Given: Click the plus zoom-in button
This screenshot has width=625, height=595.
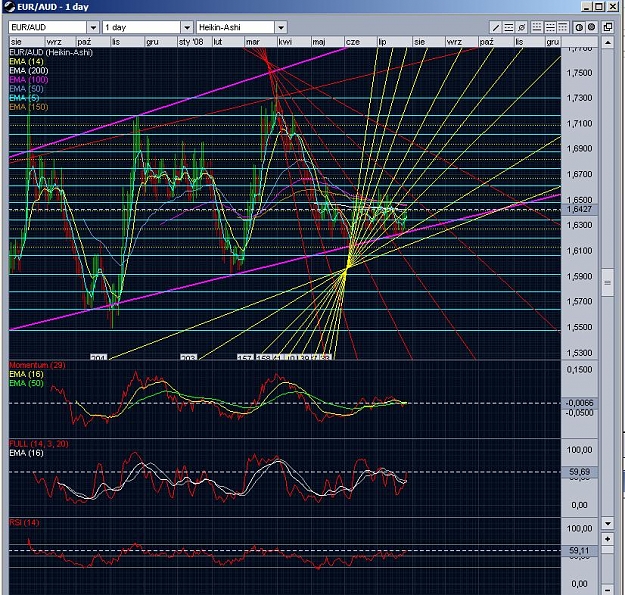Looking at the screenshot, I should [x=607, y=539].
